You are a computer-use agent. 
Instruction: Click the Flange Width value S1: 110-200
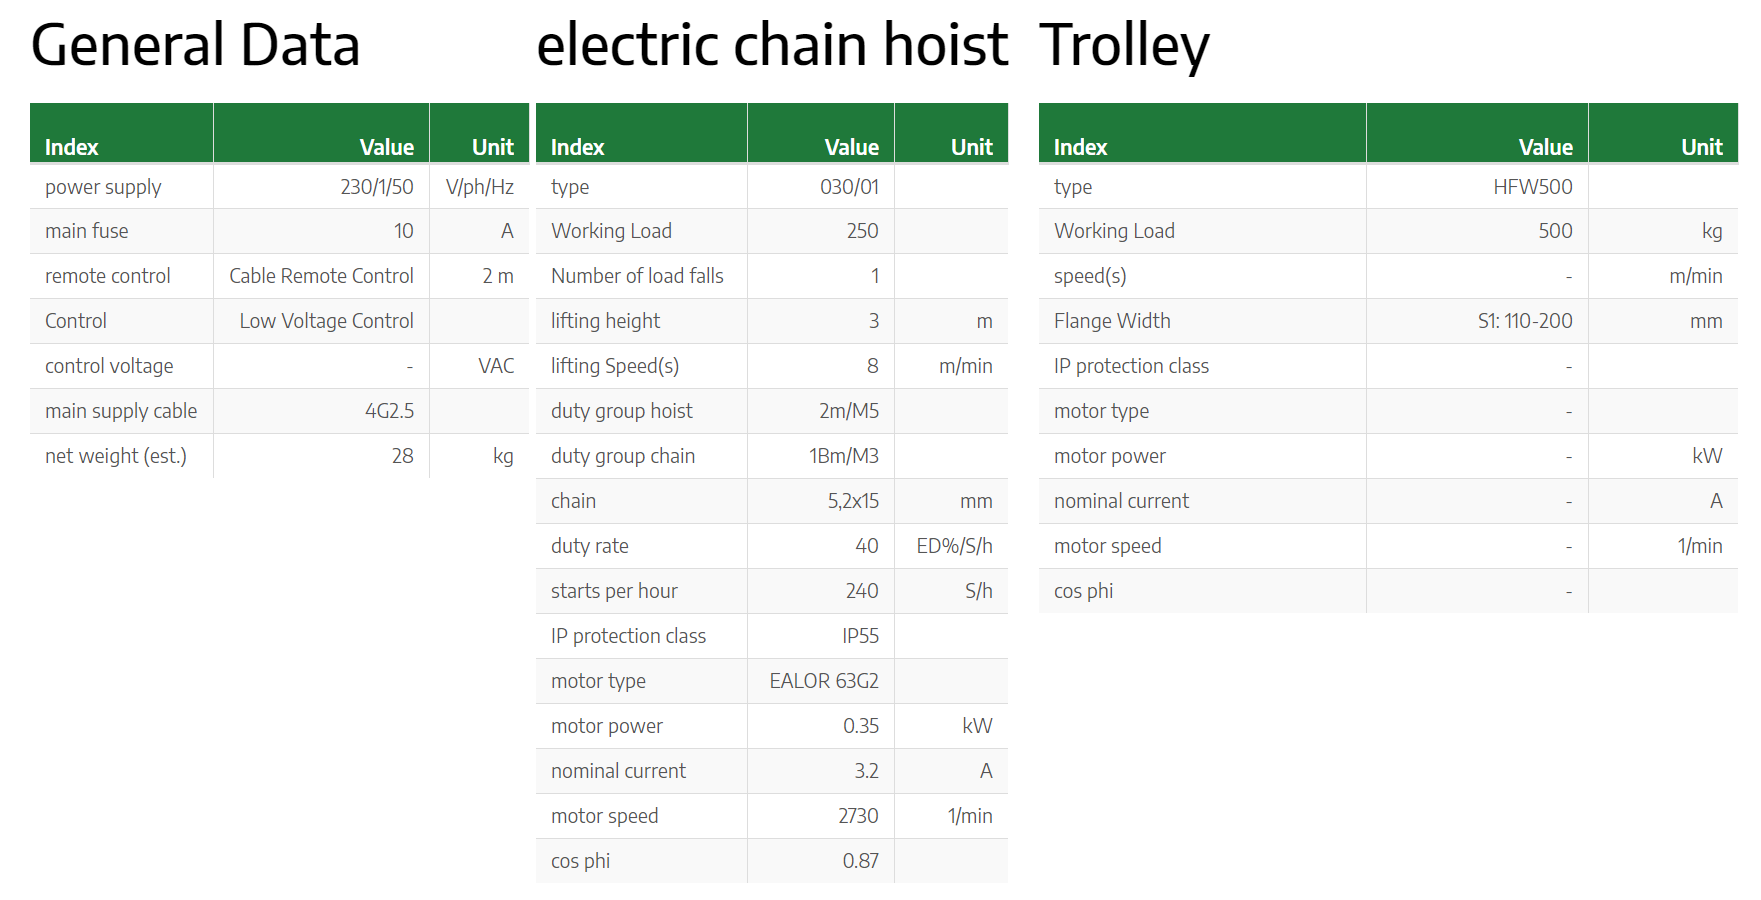1525,321
